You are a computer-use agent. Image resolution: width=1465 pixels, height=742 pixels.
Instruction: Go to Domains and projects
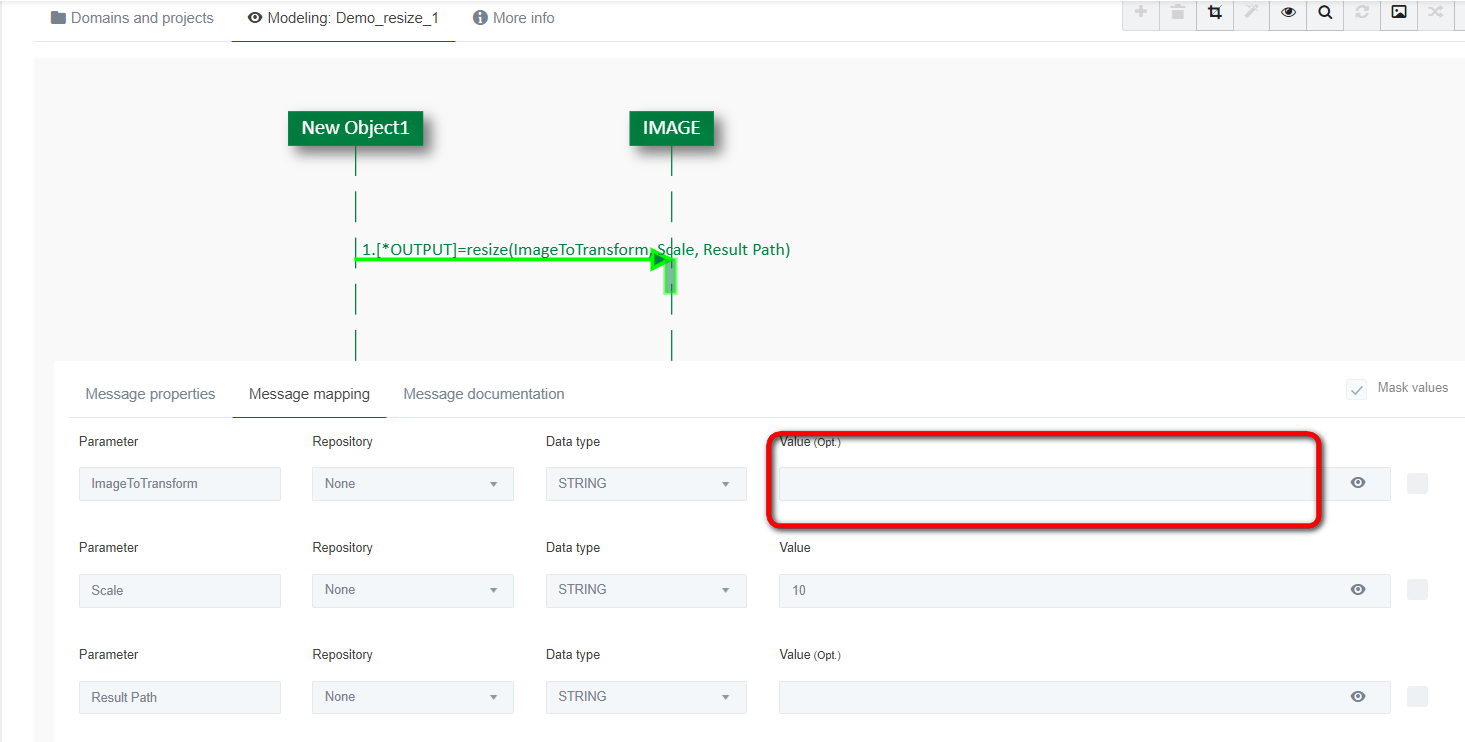[x=132, y=18]
